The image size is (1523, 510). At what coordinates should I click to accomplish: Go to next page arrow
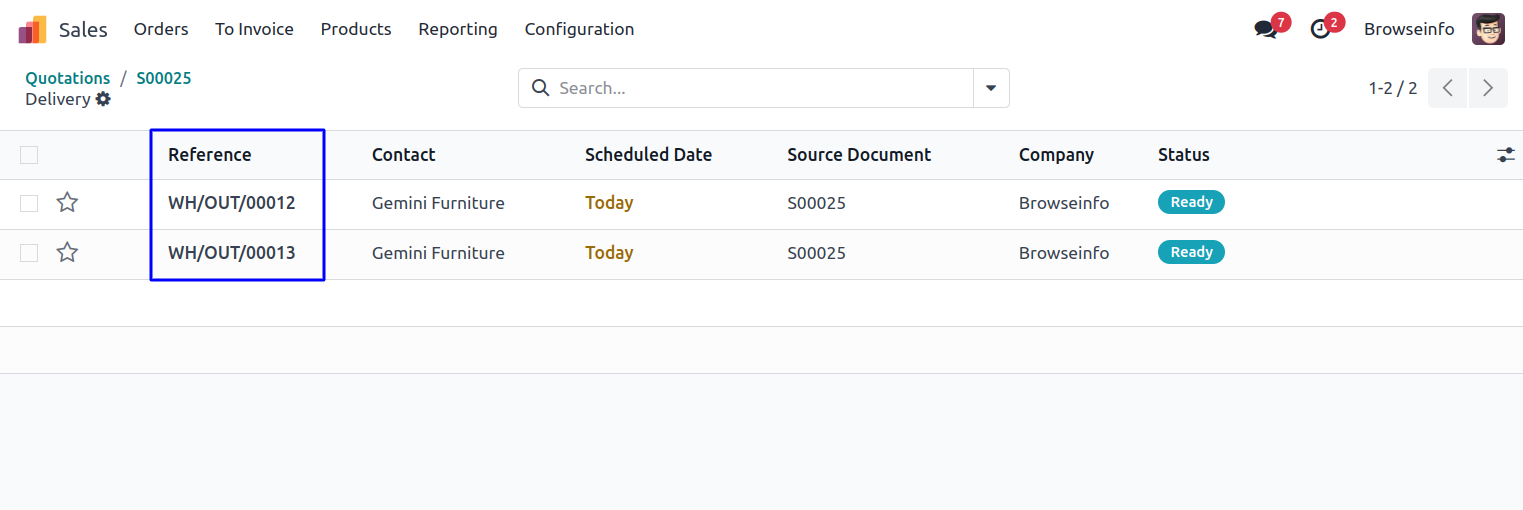1488,88
